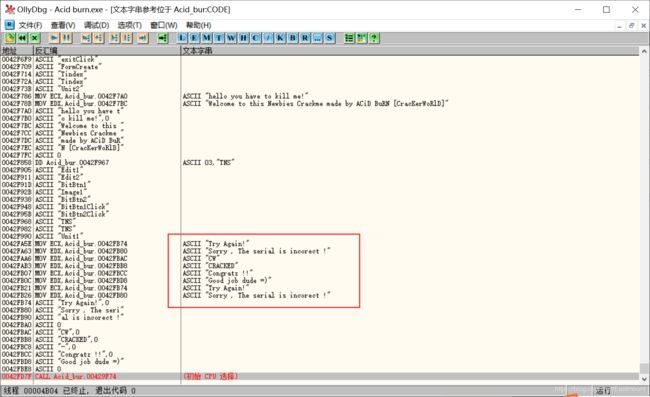Open the 帮助(H) menu

click(x=199, y=25)
